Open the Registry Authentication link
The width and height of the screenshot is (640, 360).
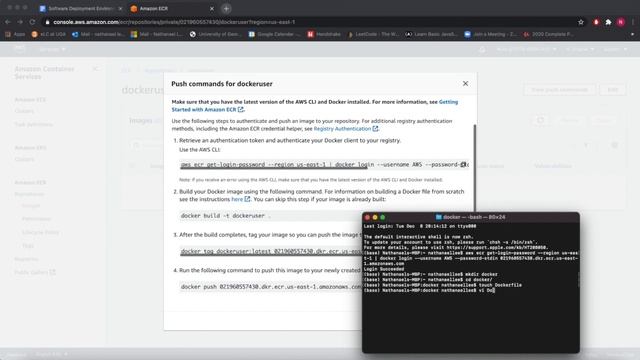346,129
